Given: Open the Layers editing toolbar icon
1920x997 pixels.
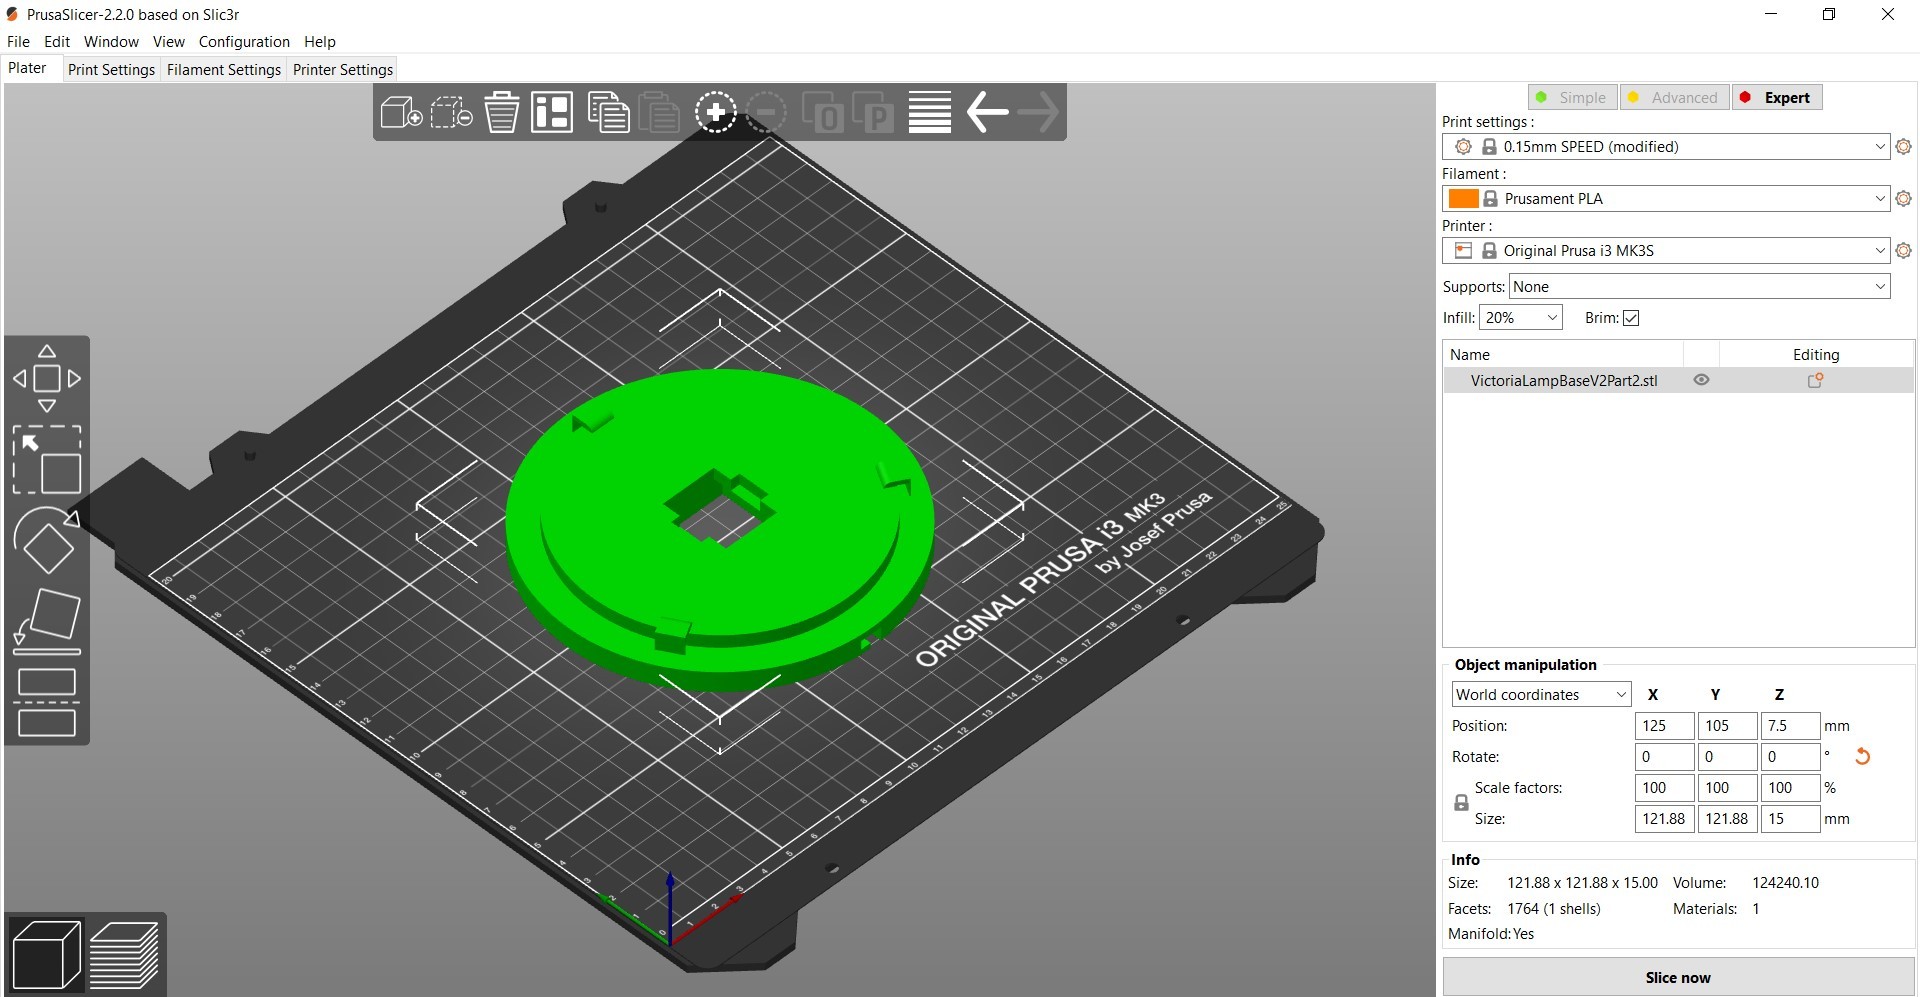Looking at the screenshot, I should coord(930,112).
